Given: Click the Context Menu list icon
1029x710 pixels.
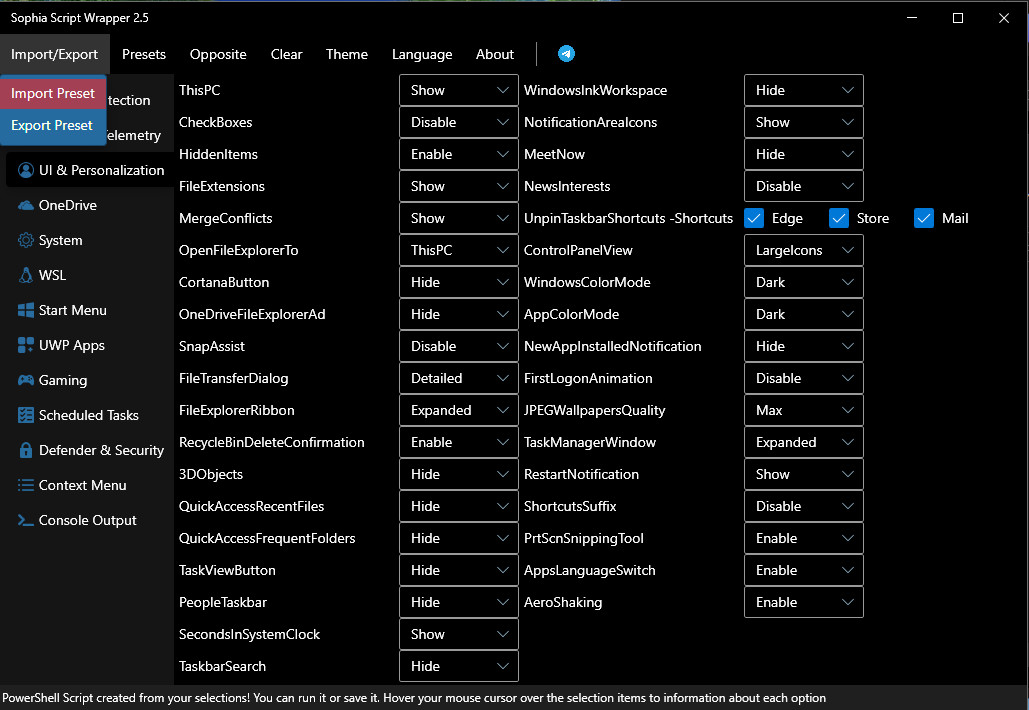Looking at the screenshot, I should click(26, 485).
